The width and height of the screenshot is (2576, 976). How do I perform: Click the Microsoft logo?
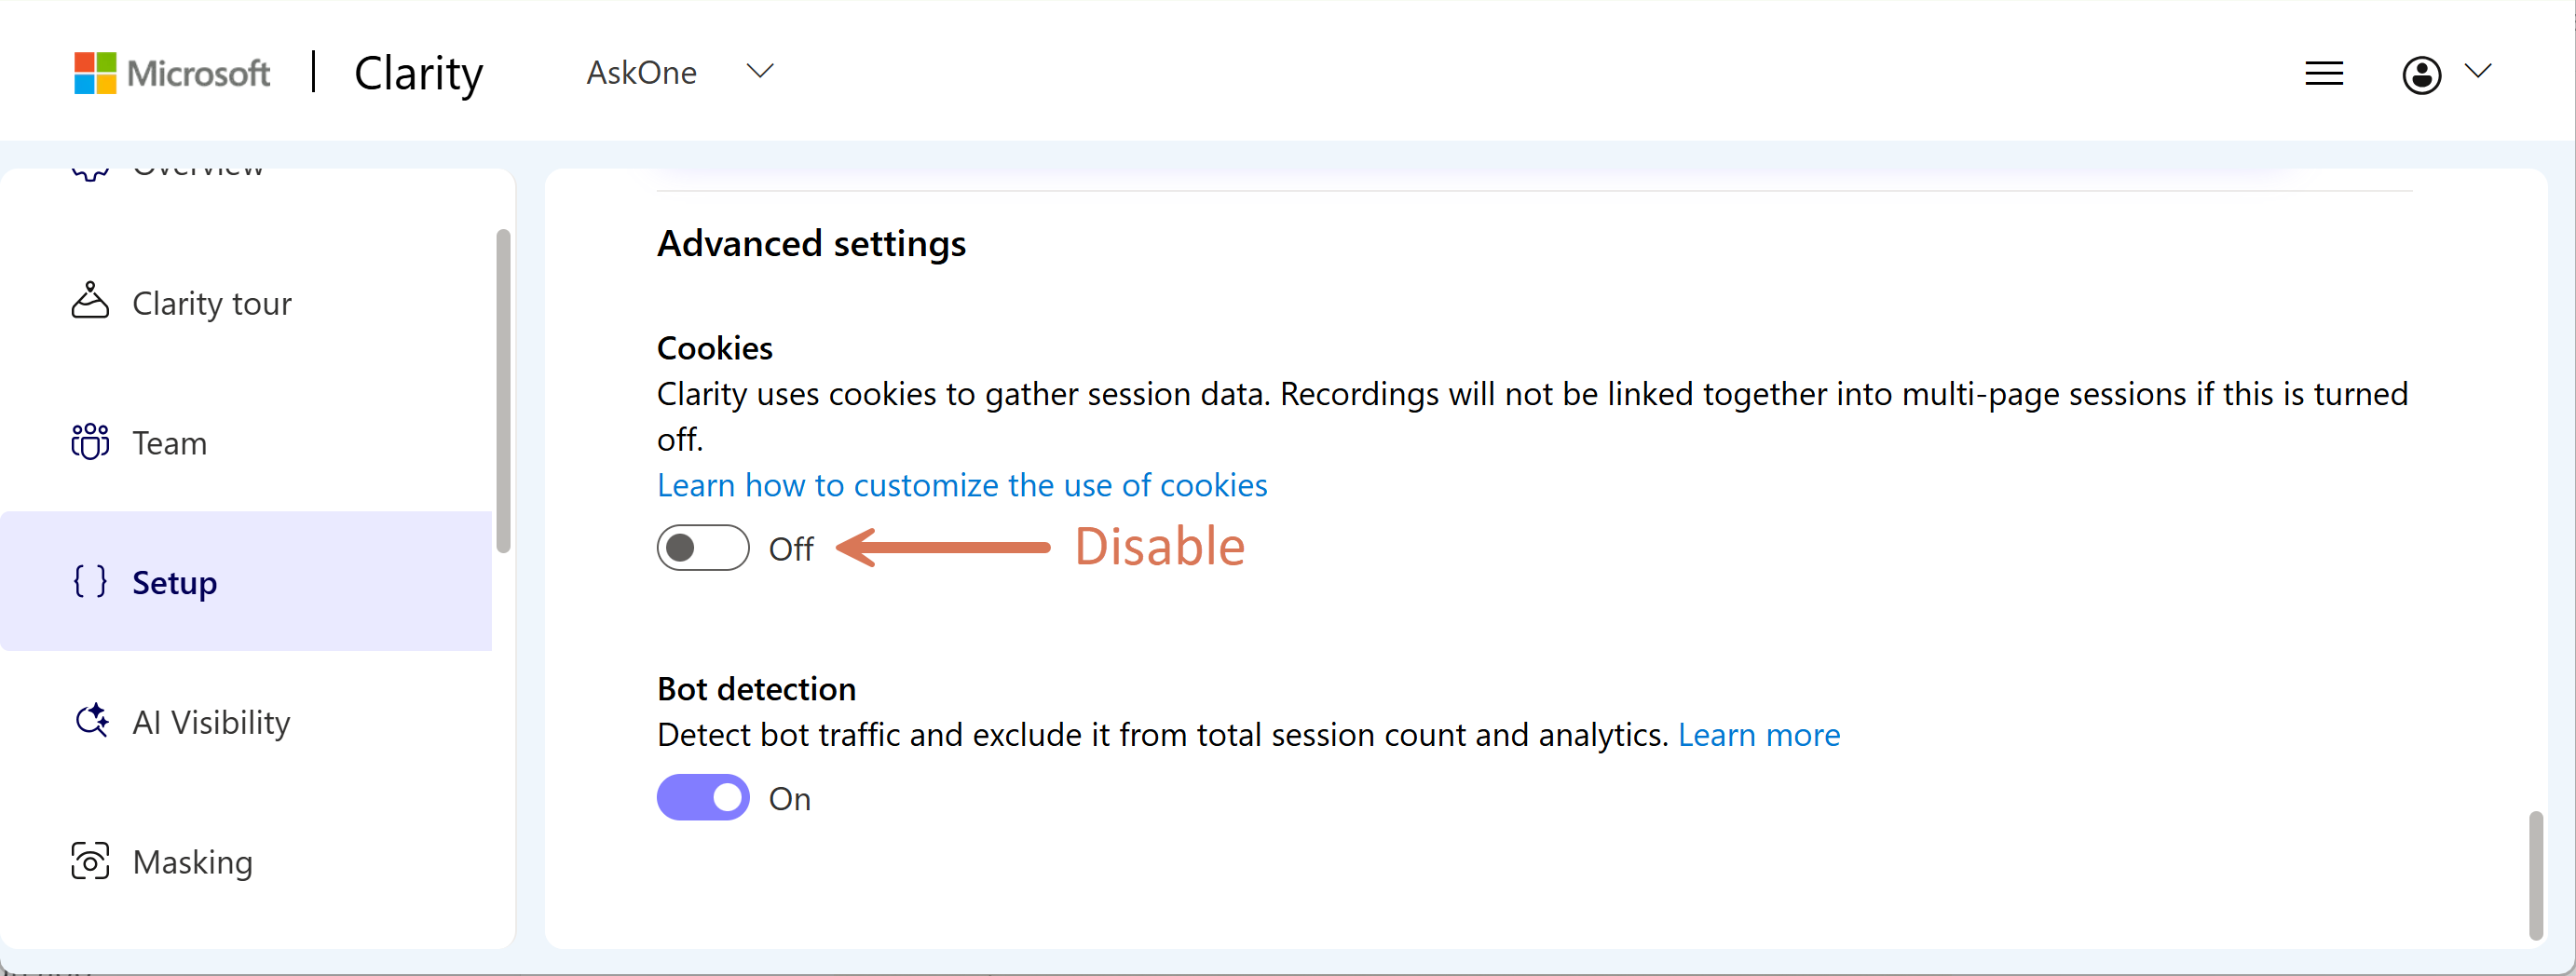tap(172, 73)
